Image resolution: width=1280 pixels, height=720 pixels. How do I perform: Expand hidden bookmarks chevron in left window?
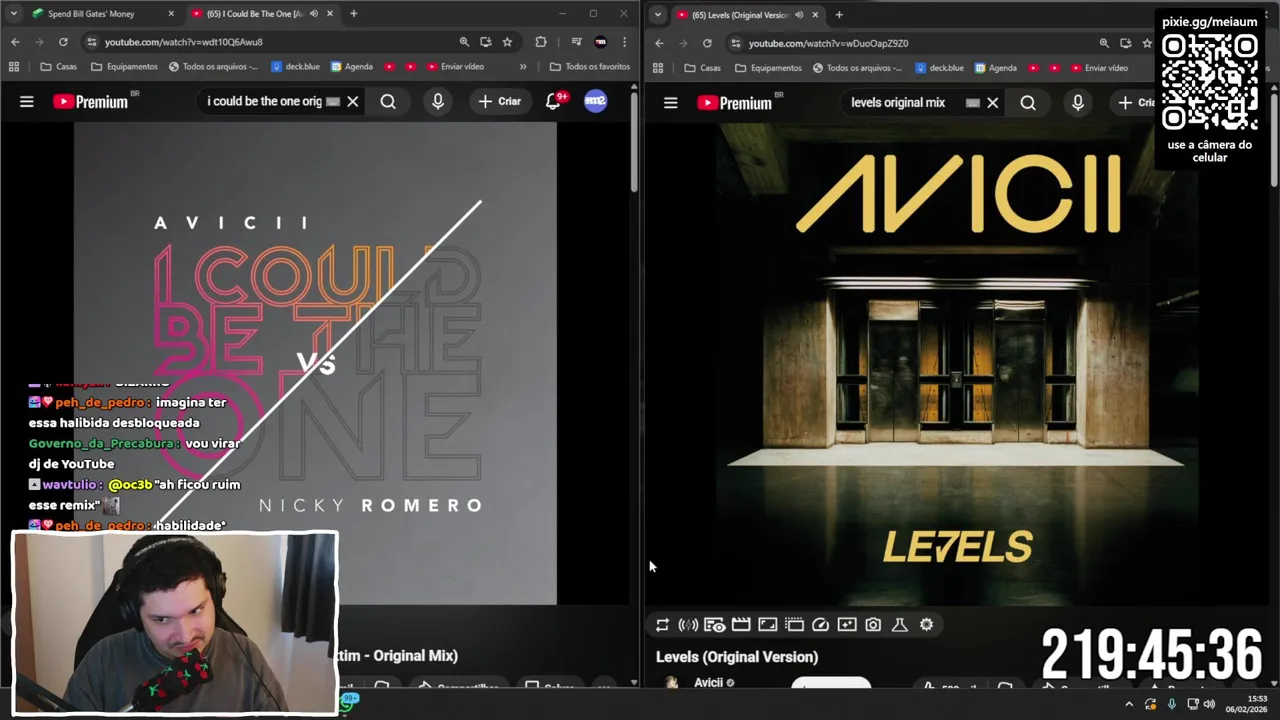(522, 67)
